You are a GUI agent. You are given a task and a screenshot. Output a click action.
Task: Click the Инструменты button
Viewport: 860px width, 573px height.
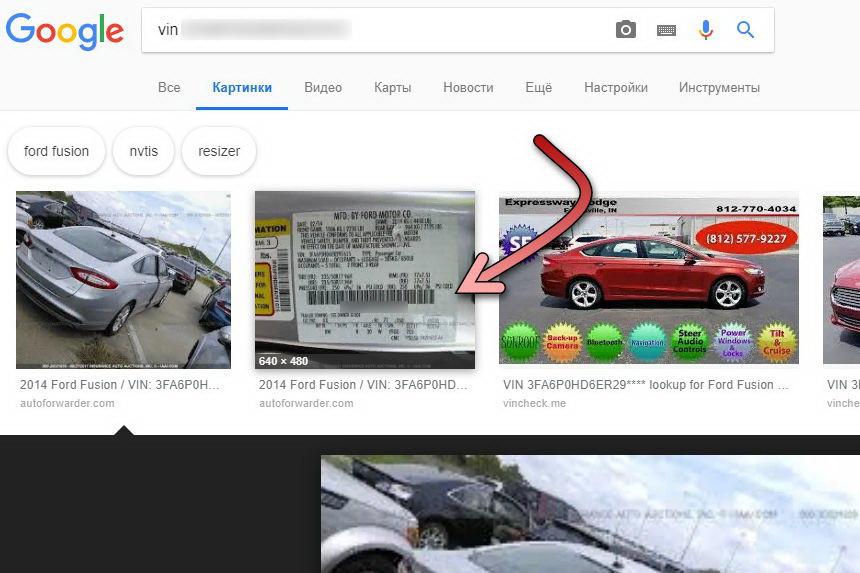click(719, 88)
